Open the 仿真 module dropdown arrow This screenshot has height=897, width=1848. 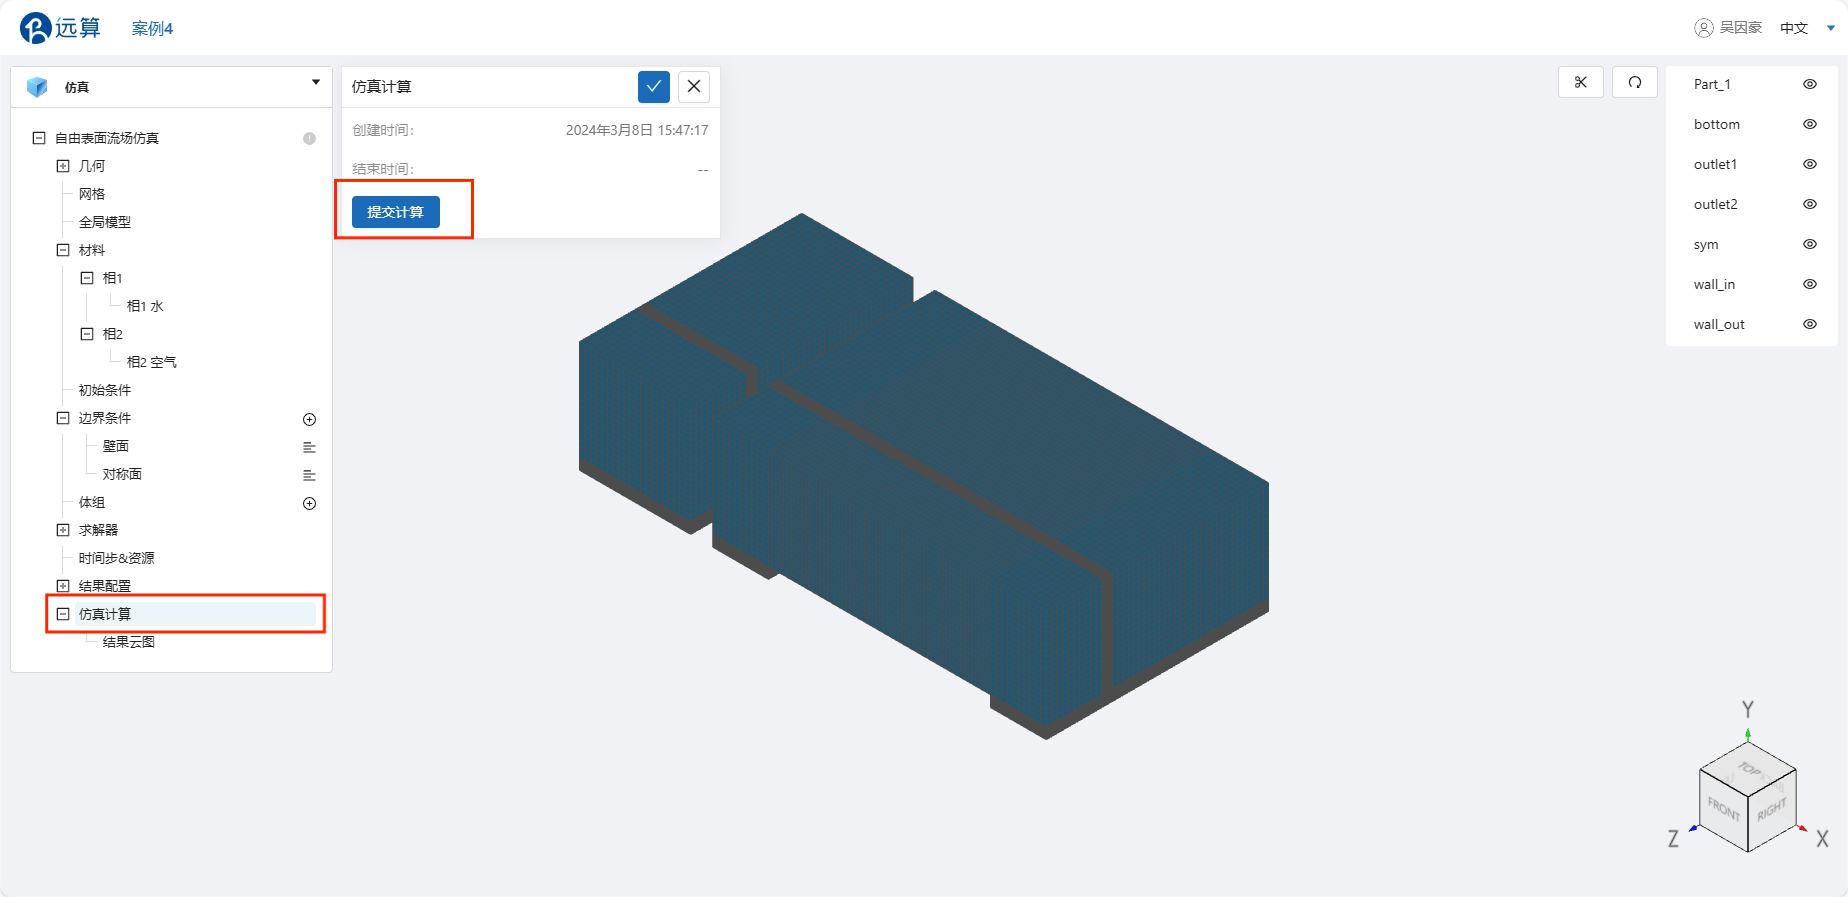(316, 83)
